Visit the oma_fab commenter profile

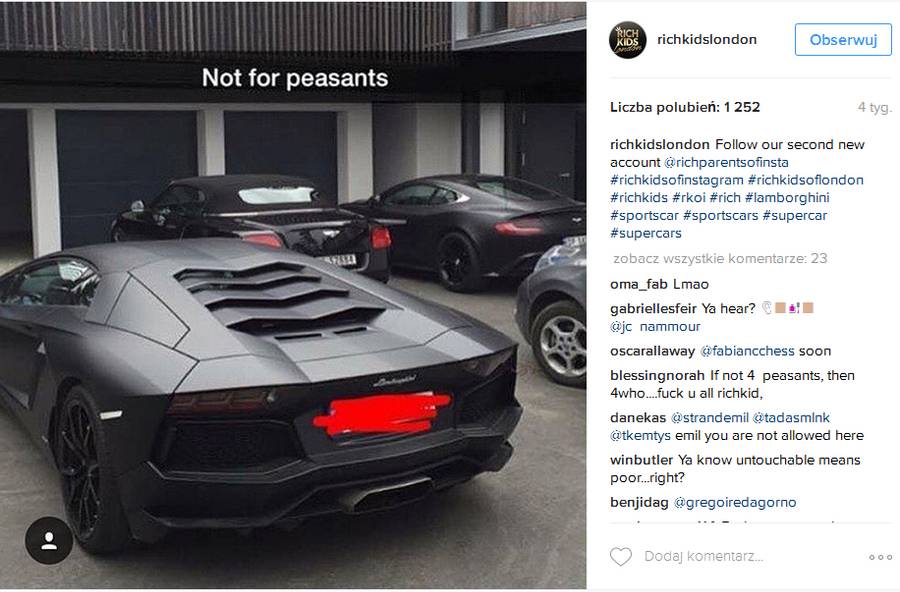(x=638, y=284)
